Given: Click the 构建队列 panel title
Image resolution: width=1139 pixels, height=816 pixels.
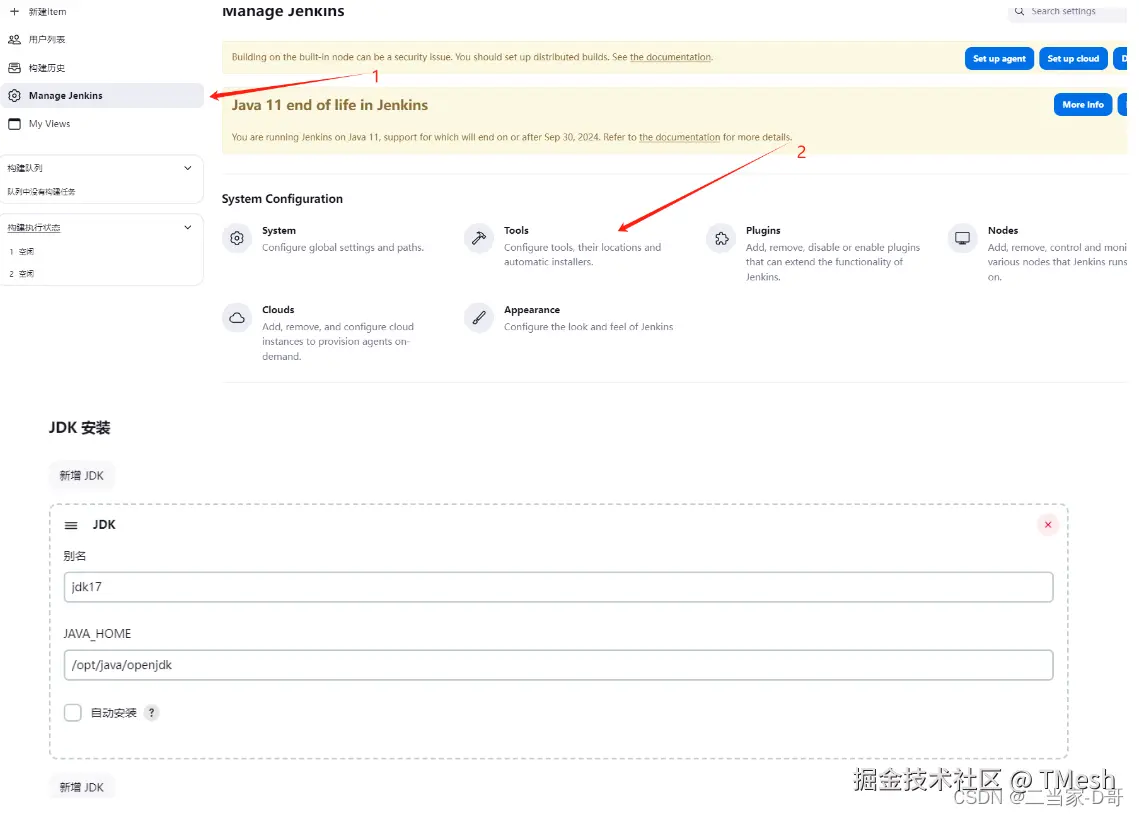Looking at the screenshot, I should 25,168.
